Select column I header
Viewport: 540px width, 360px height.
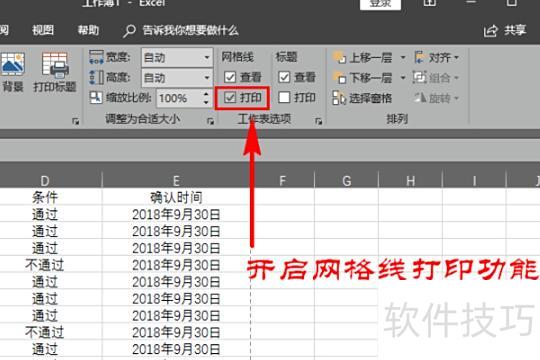pos(474,181)
